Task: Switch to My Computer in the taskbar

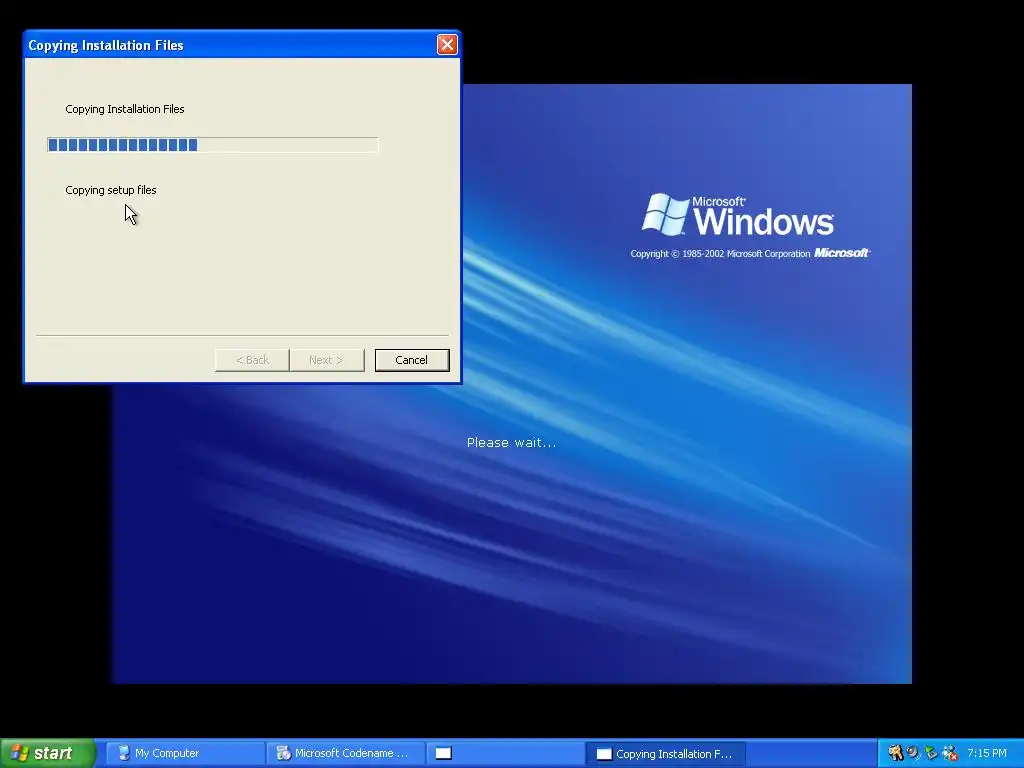Action: pyautogui.click(x=184, y=753)
